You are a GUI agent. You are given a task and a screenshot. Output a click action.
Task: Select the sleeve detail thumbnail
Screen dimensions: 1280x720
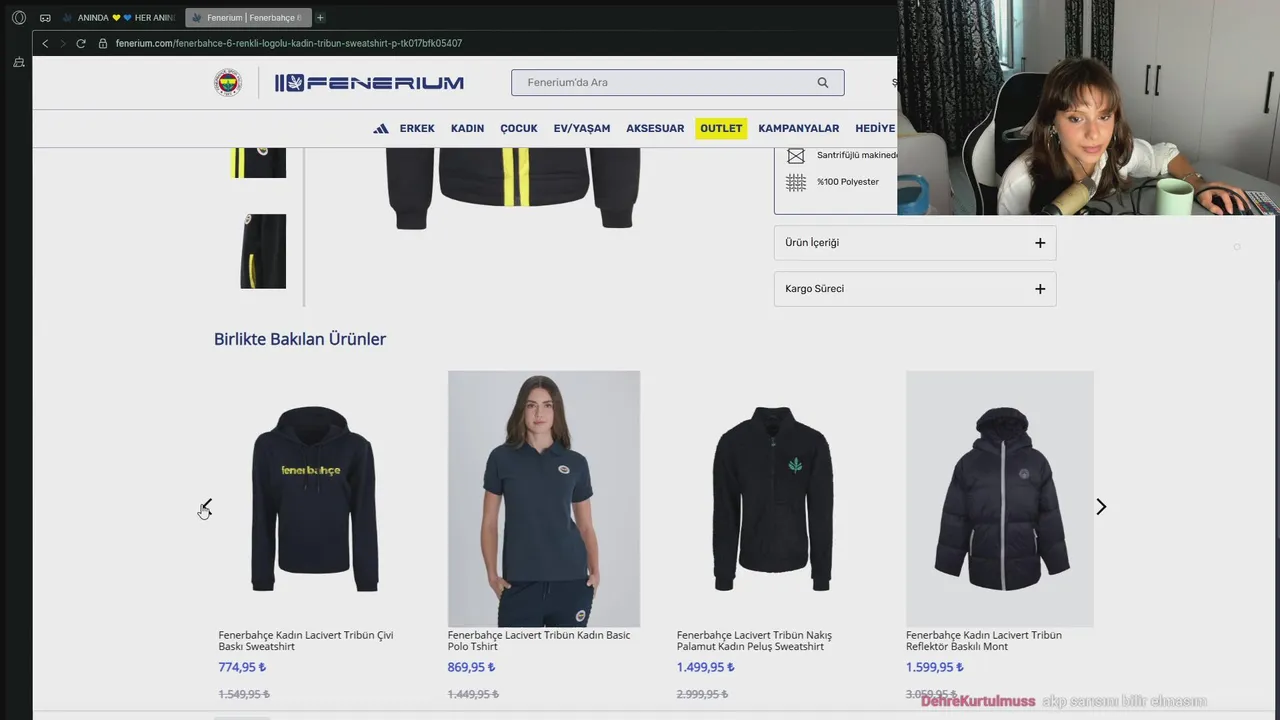coord(263,251)
